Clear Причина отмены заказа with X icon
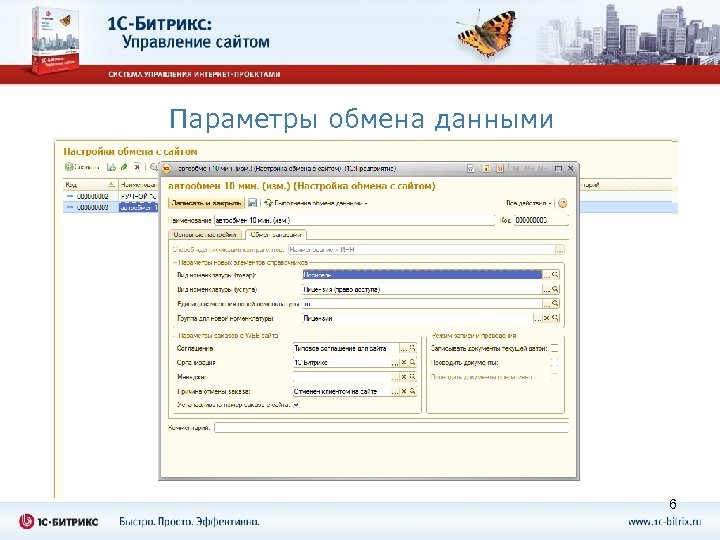Screen dimensions: 720x540 pos(404,391)
